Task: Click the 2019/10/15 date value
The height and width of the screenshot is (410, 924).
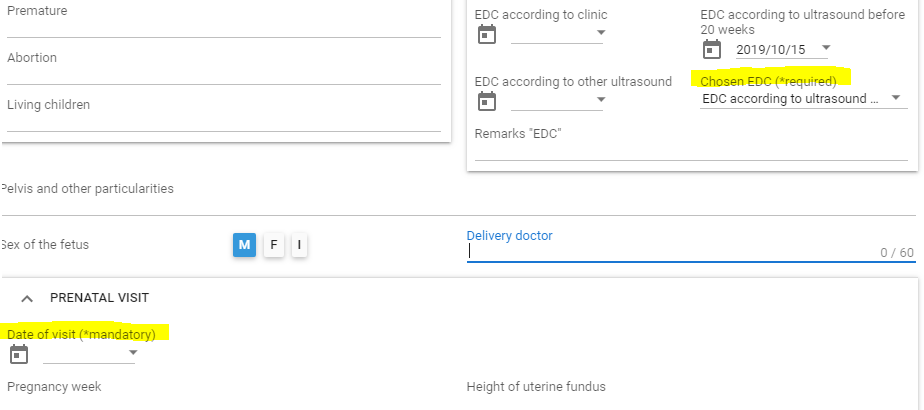Action: 771,49
